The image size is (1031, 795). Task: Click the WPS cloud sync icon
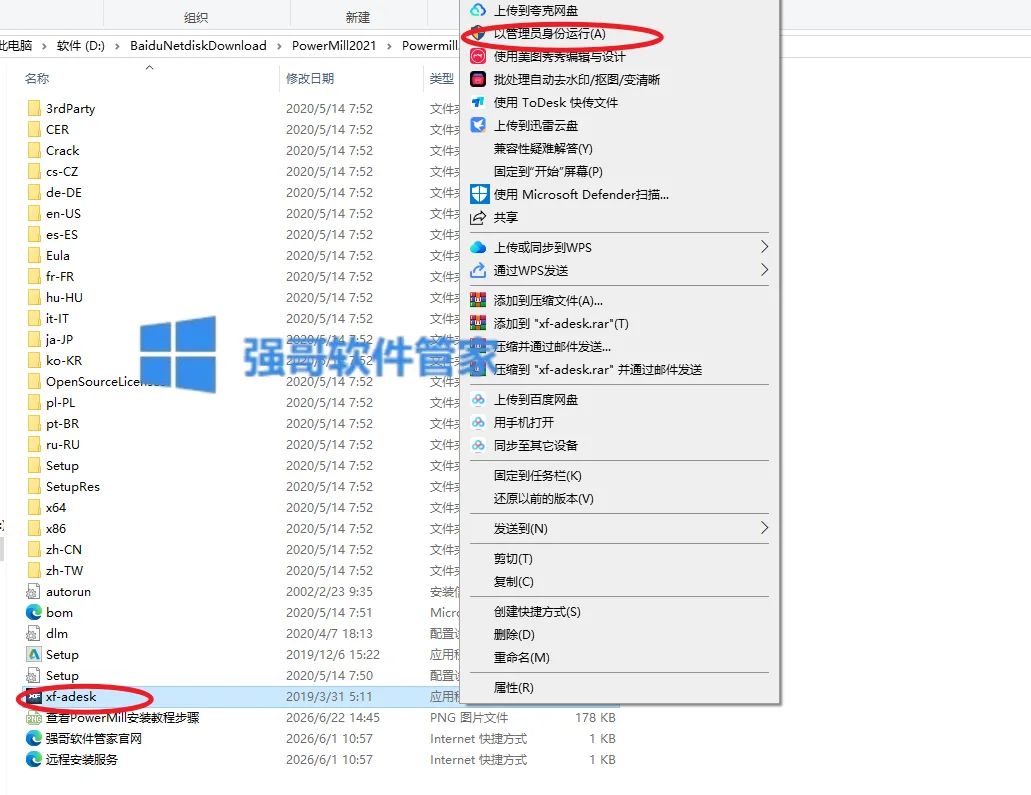coord(478,247)
